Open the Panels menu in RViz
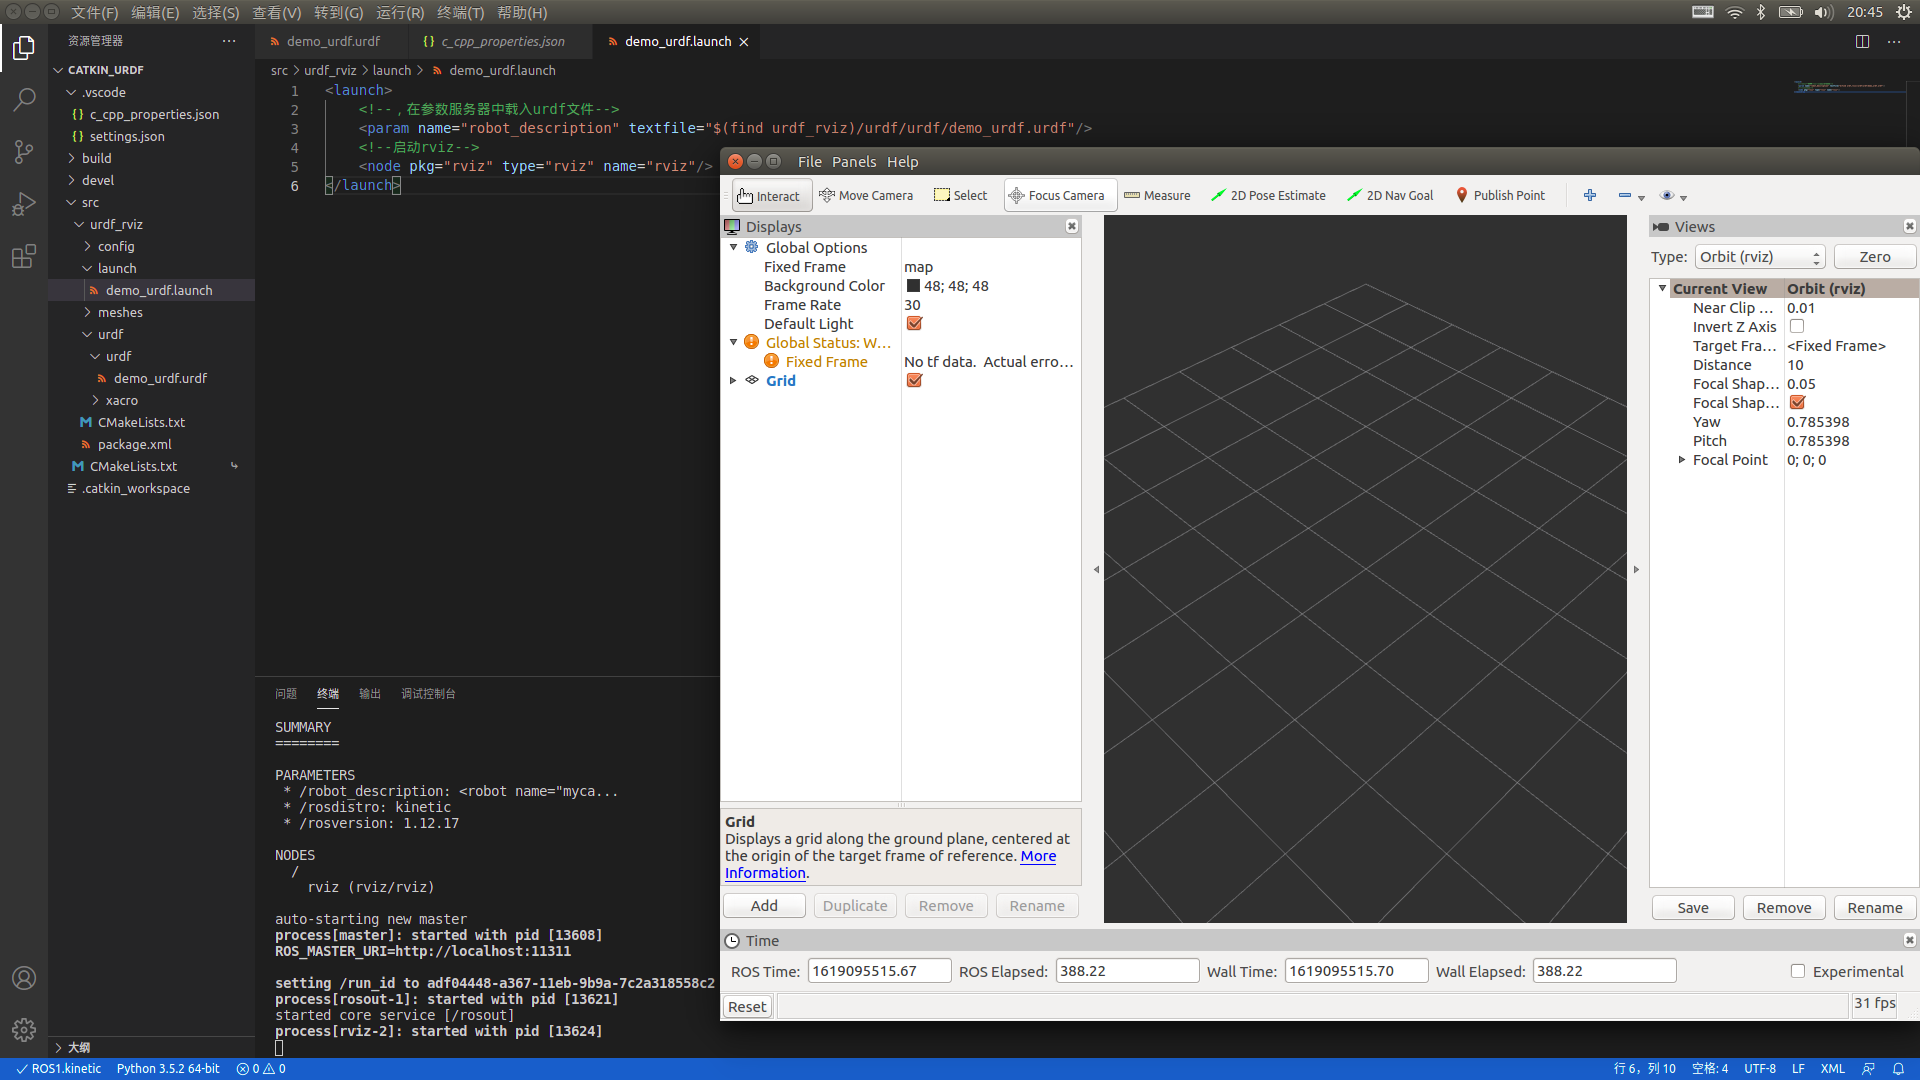 point(853,162)
